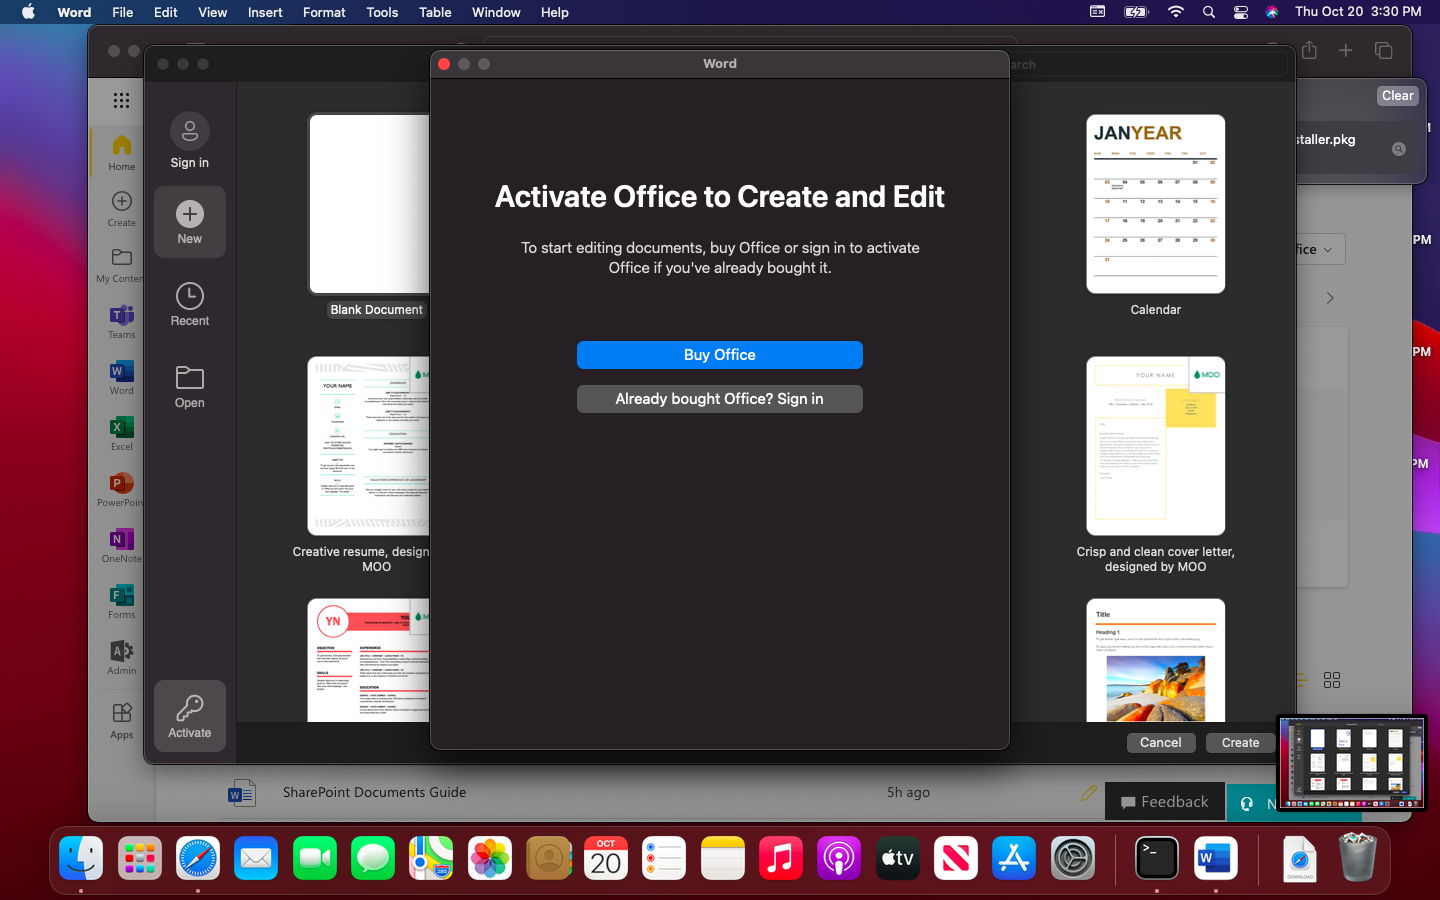This screenshot has height=900, width=1440.
Task: Select the Calendar template thumbnail
Action: coord(1155,204)
